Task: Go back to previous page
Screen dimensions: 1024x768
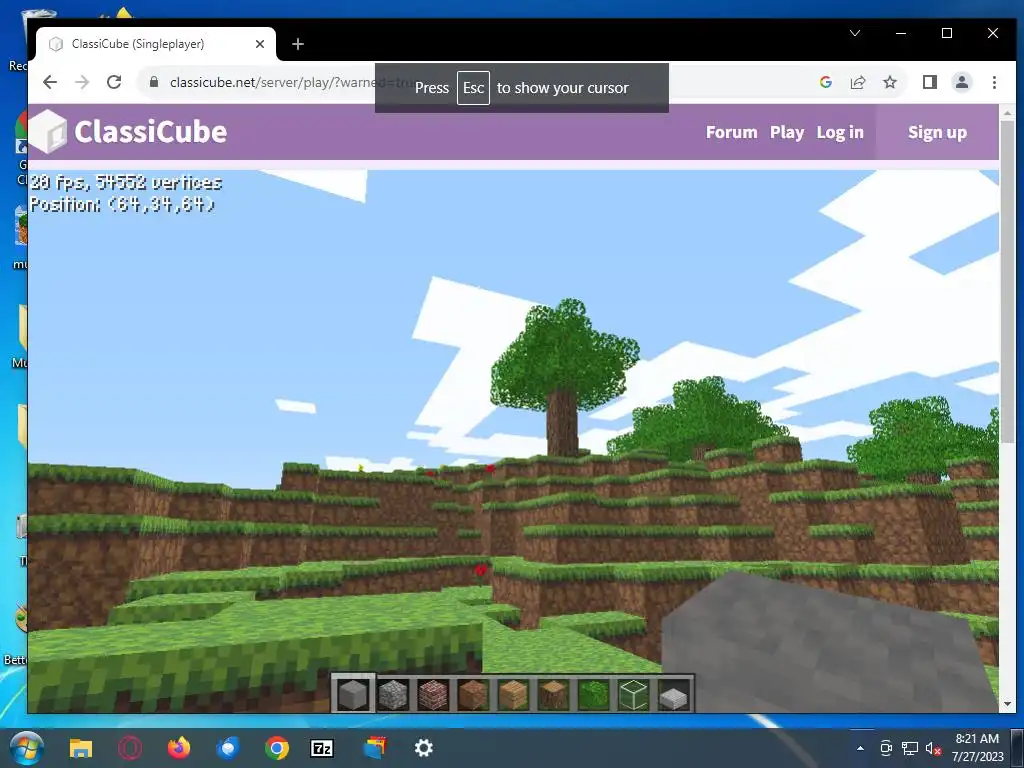Action: click(50, 82)
